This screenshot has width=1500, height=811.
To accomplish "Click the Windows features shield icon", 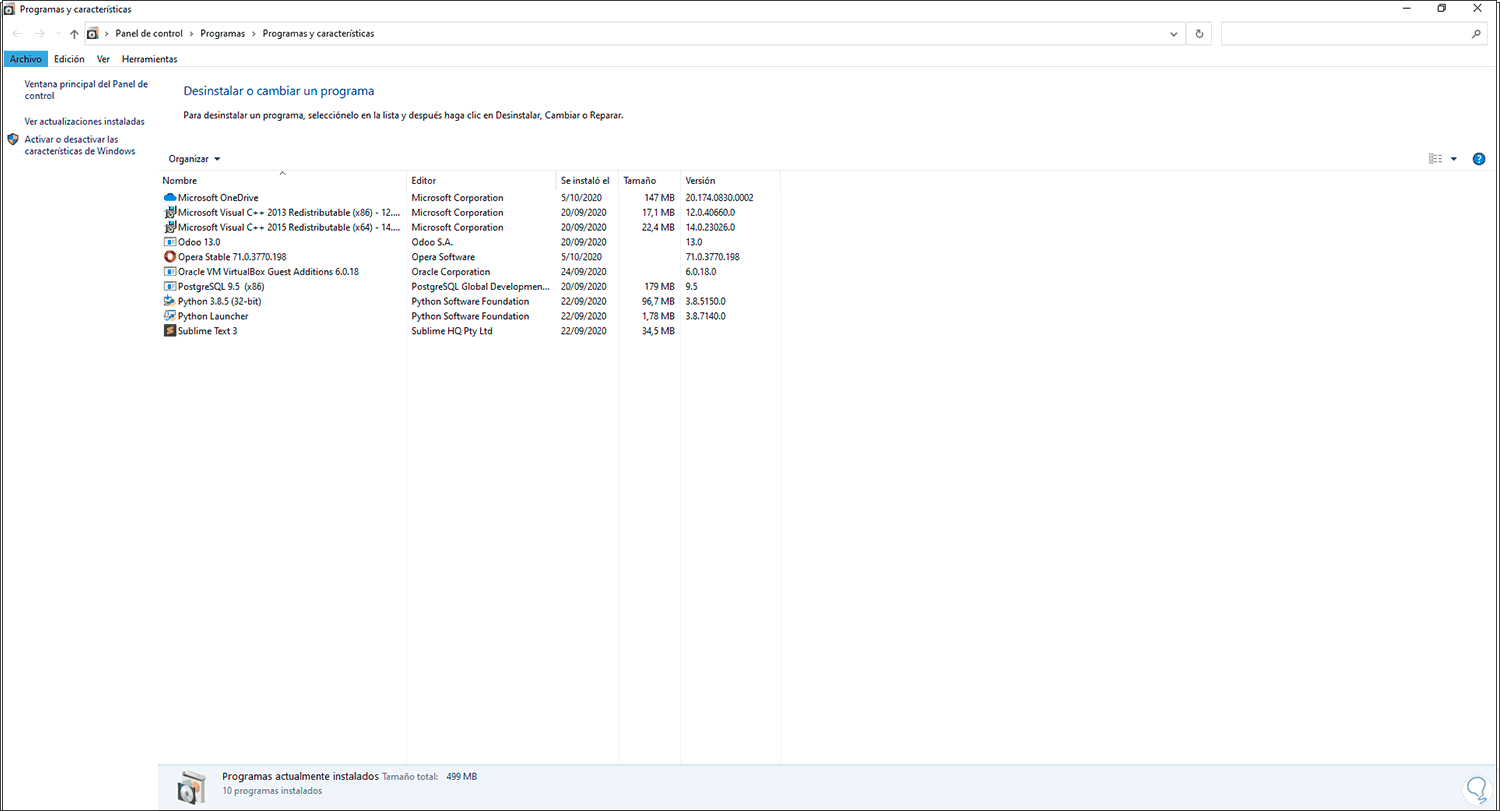I will coord(13,140).
